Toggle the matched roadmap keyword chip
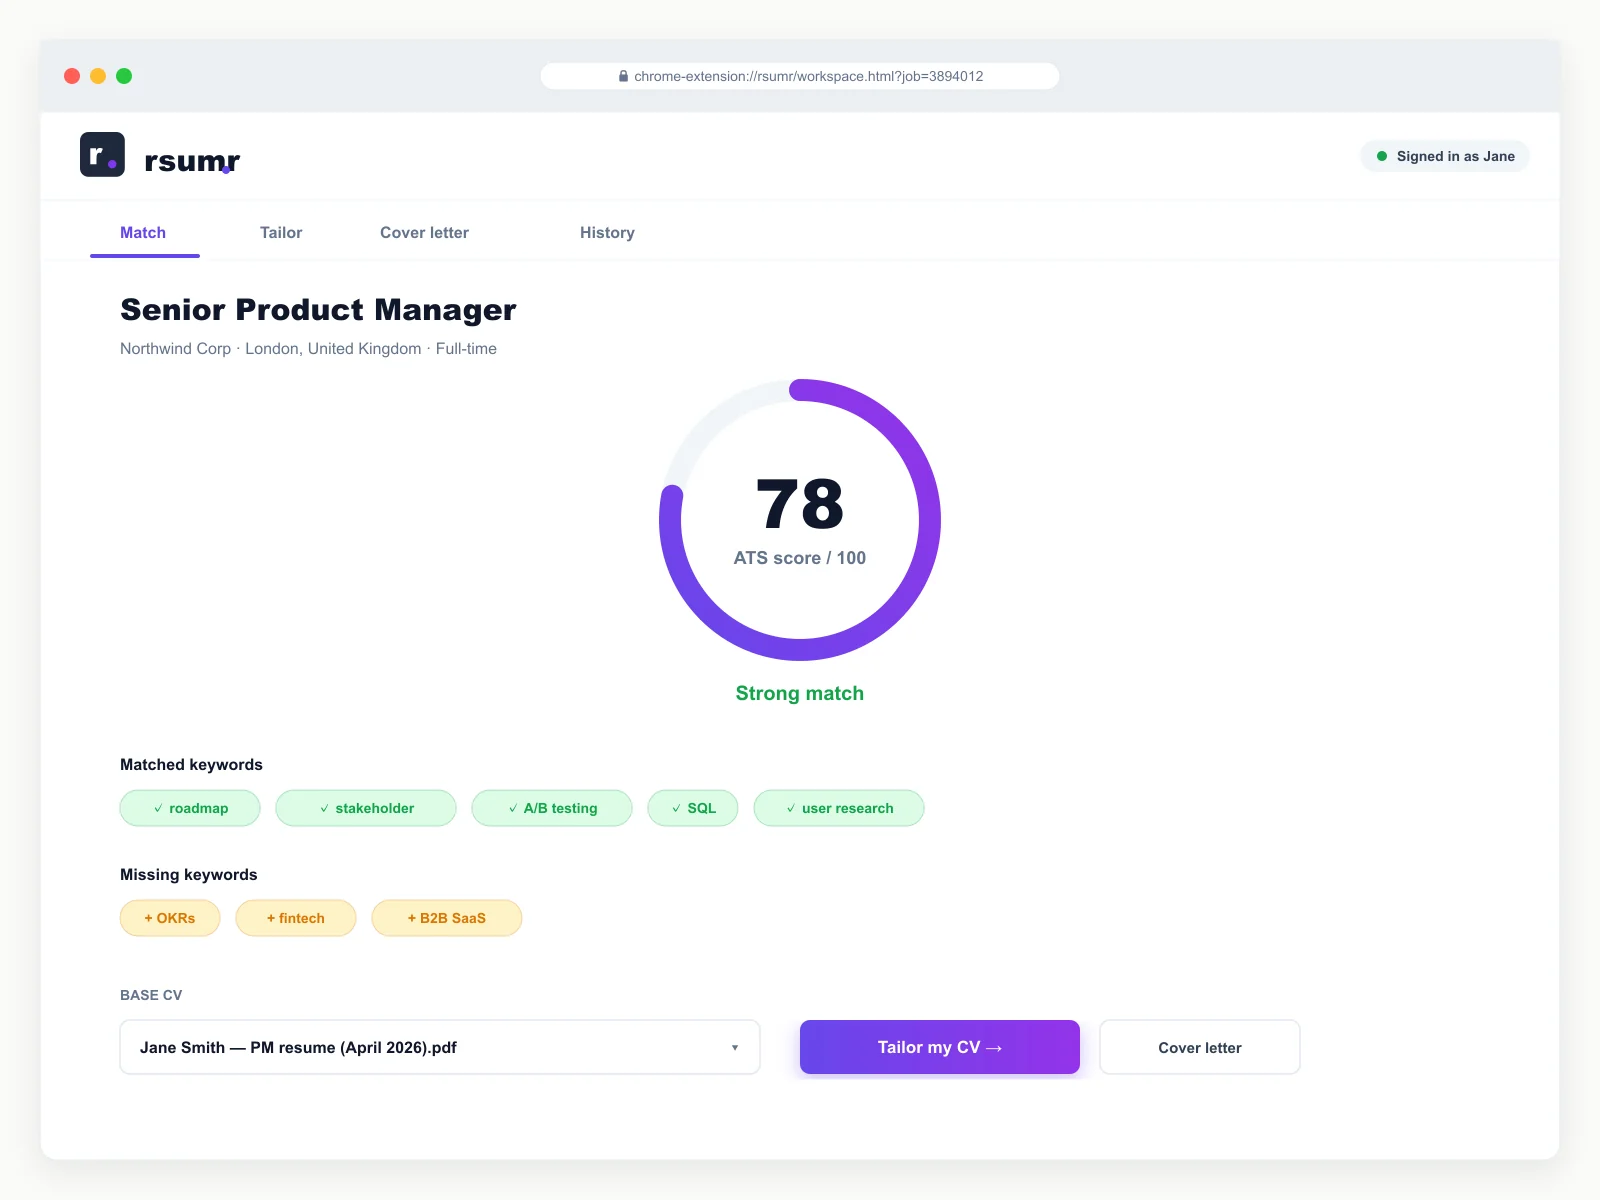 [x=190, y=808]
